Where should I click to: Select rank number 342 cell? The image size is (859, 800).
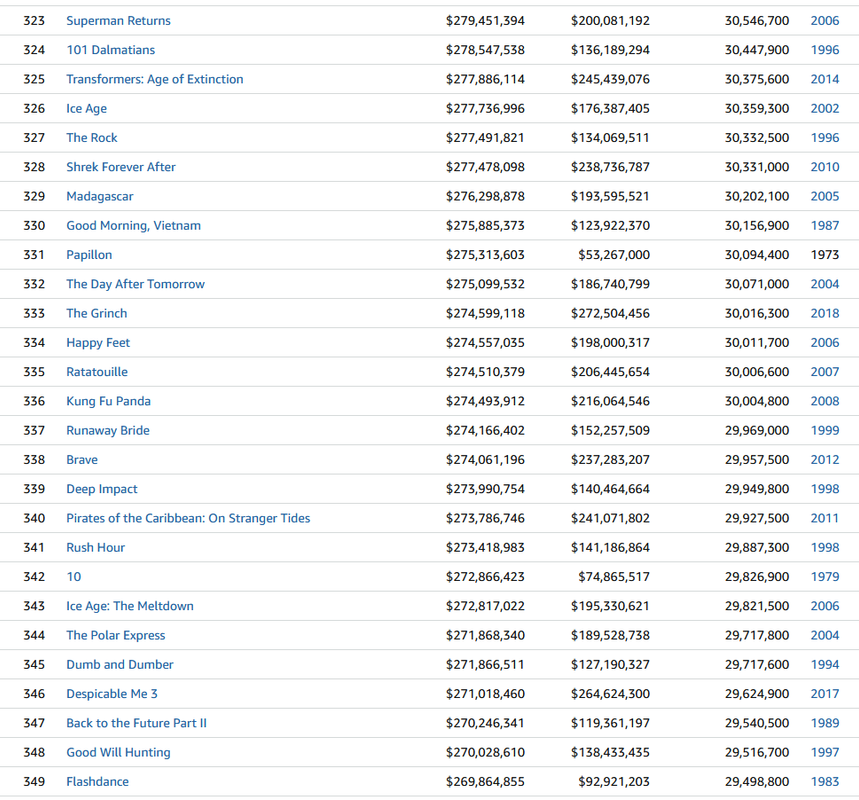click(34, 577)
